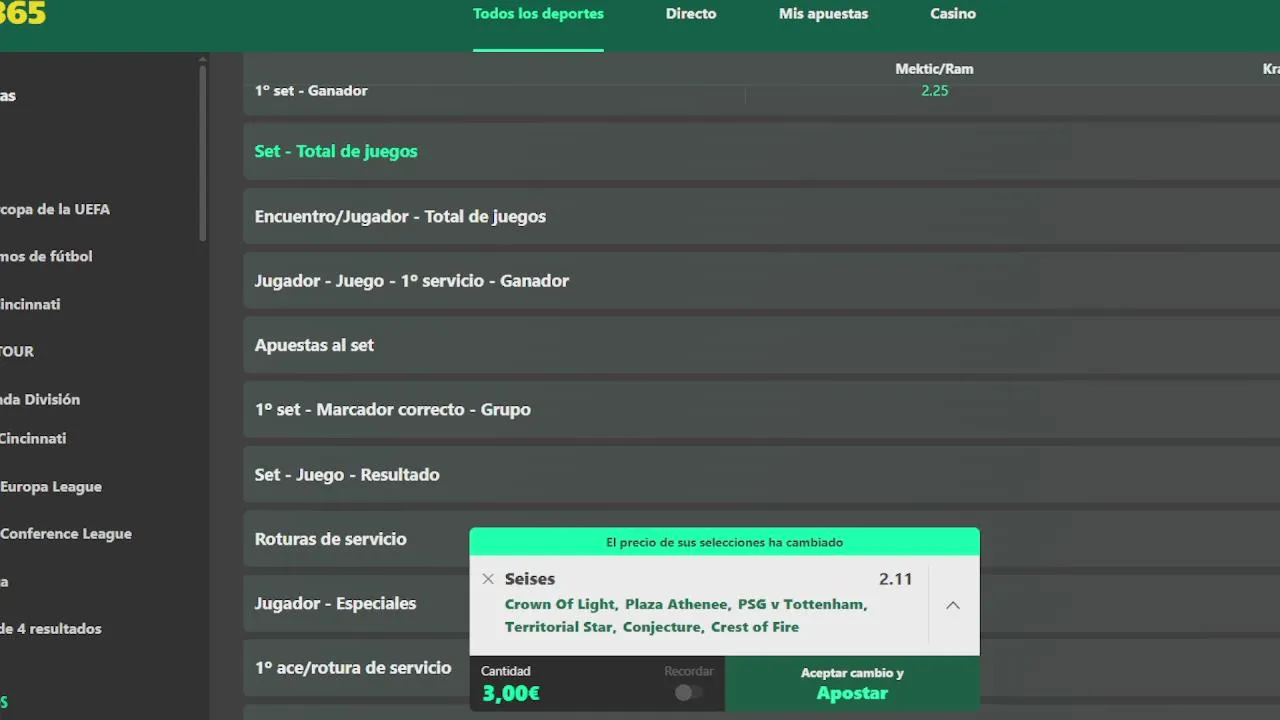Switch to the Directo tab
Image resolution: width=1280 pixels, height=720 pixels.
click(x=691, y=14)
